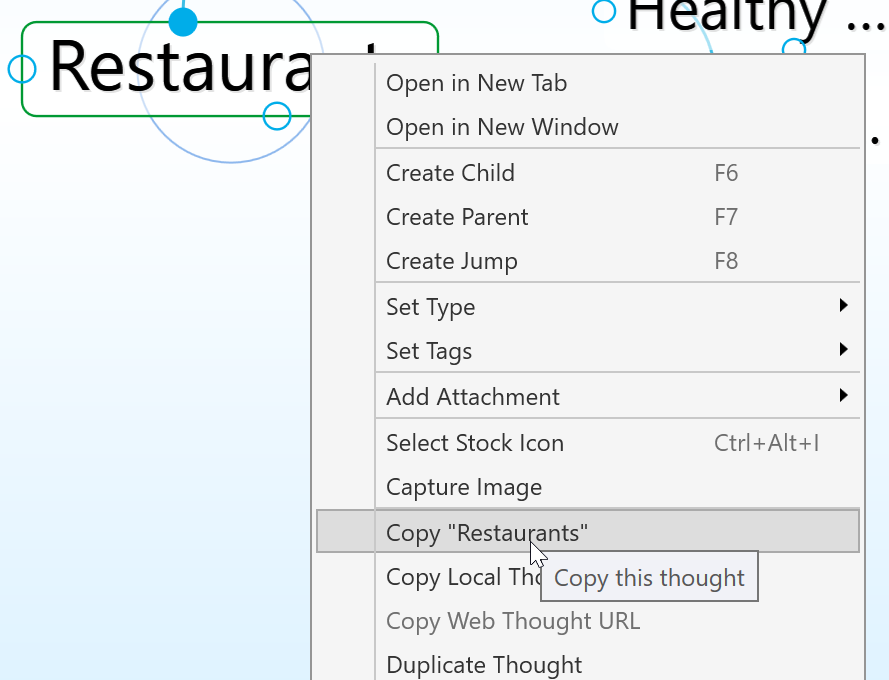The image size is (889, 680).
Task: Choose Open in New Window
Action: click(x=502, y=127)
